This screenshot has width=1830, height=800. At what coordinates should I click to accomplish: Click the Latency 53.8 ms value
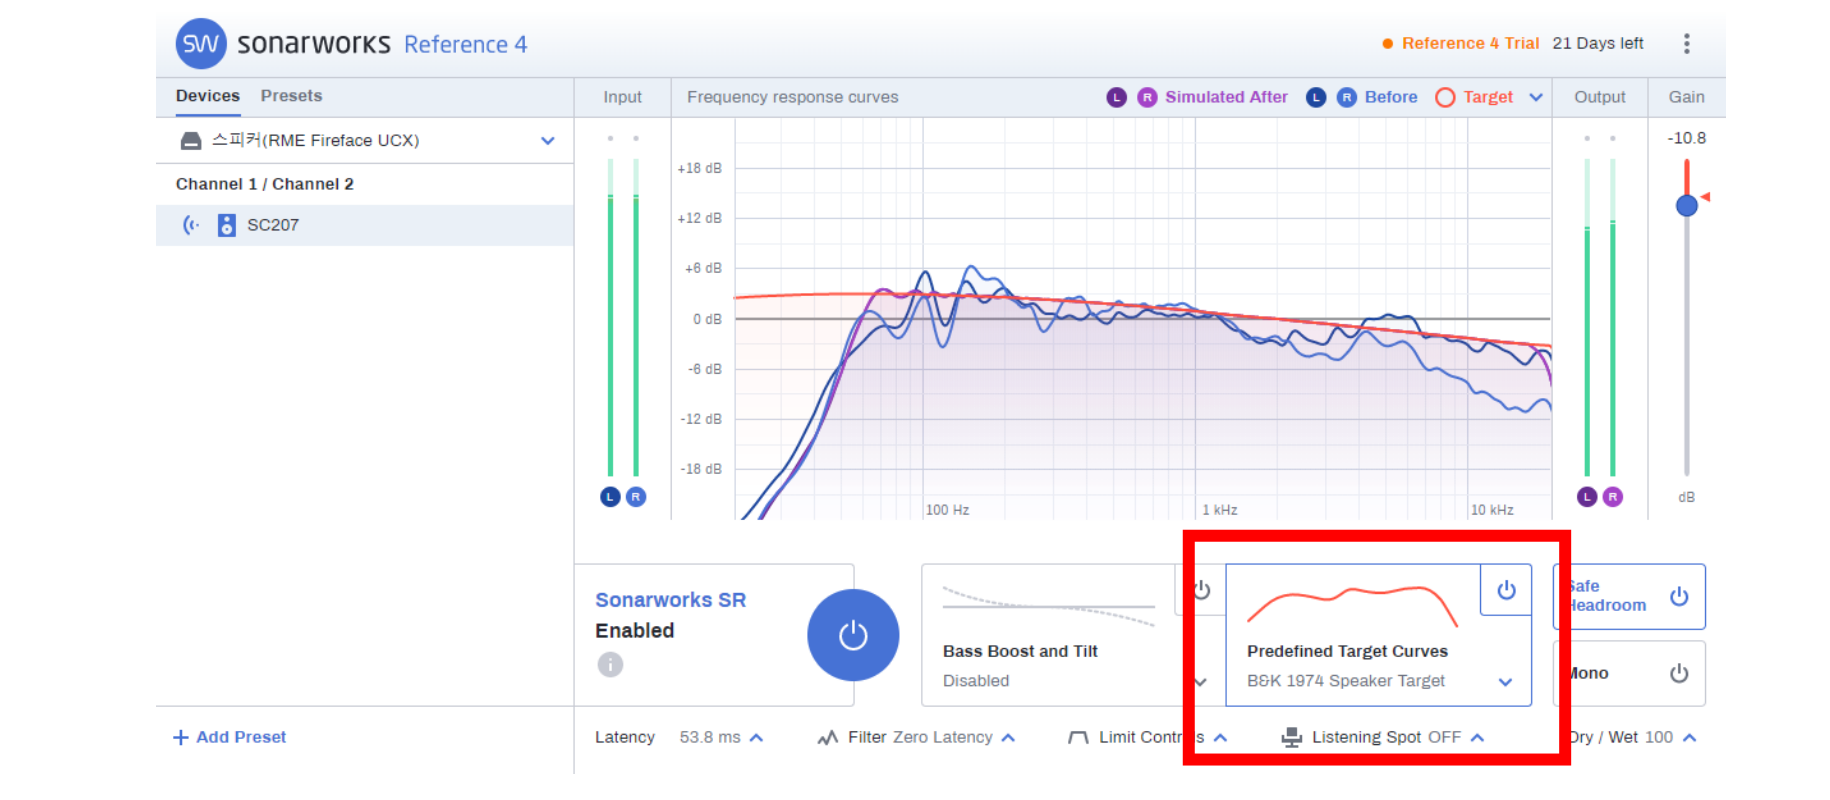coord(710,737)
